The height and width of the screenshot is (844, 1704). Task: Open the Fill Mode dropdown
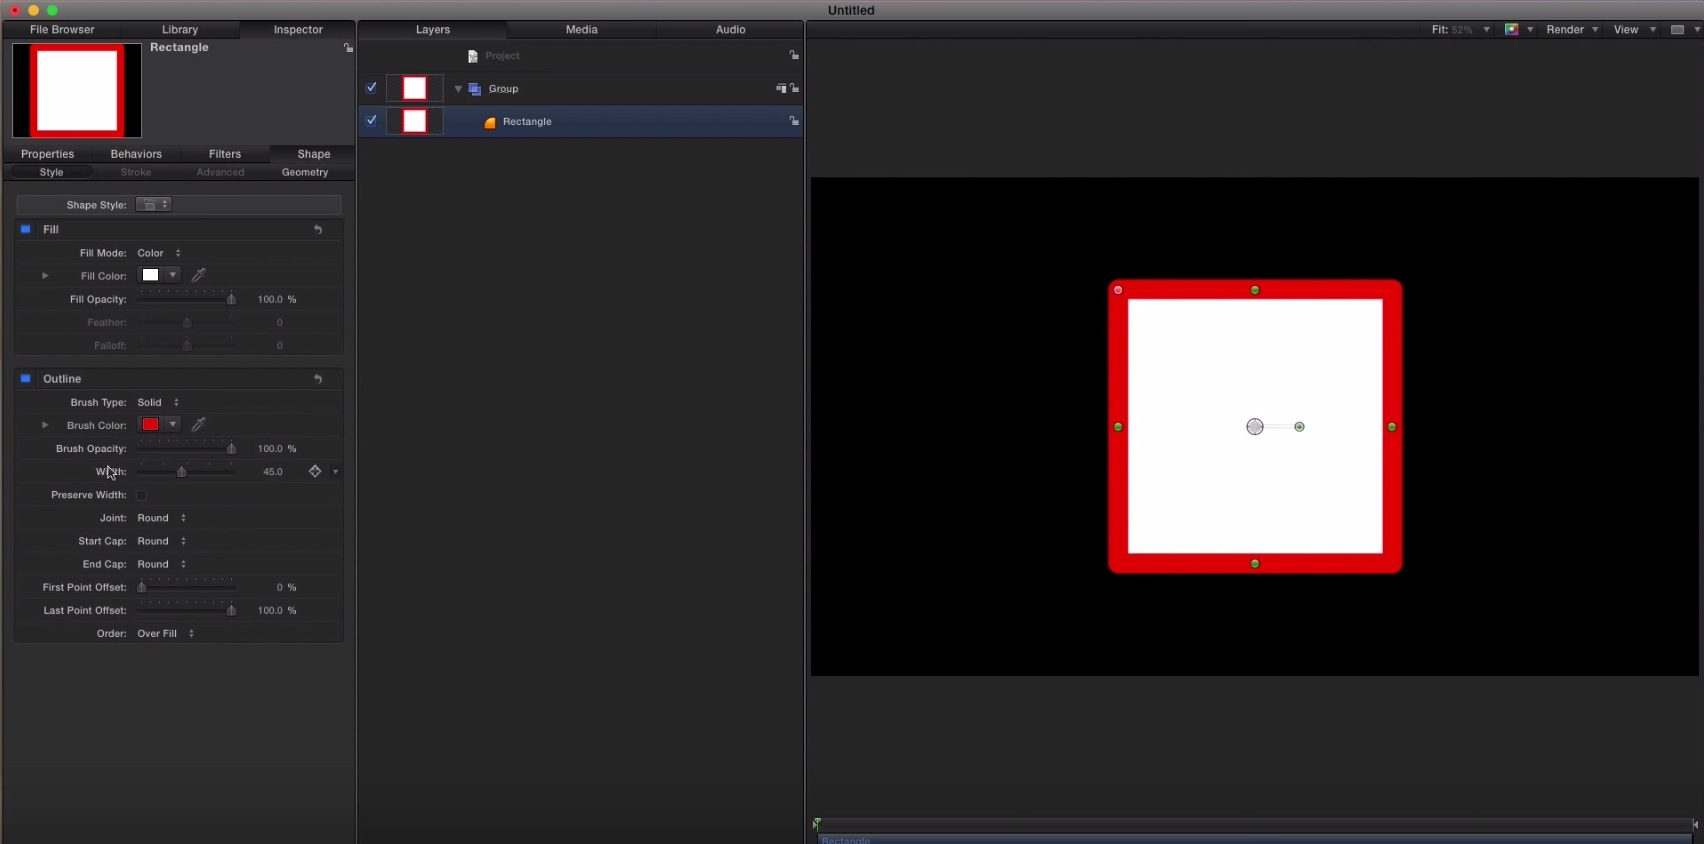point(159,253)
